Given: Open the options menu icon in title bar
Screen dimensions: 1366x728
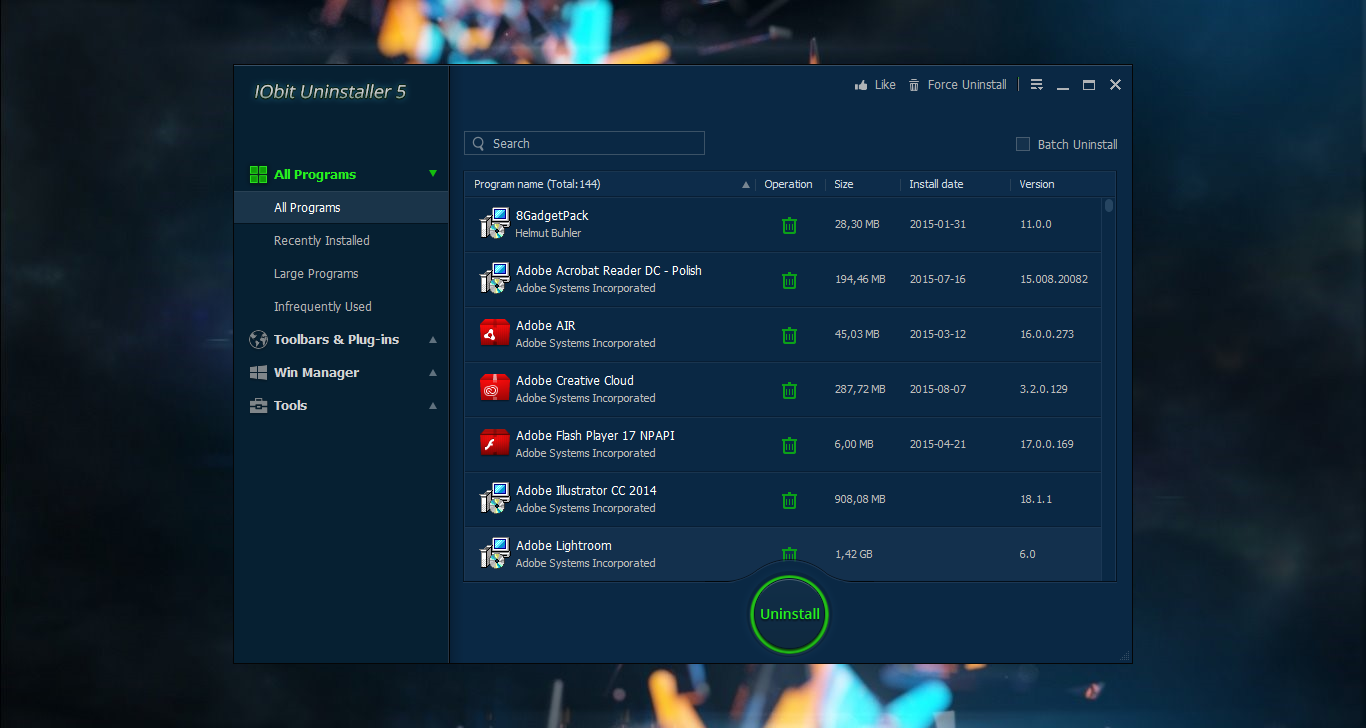Looking at the screenshot, I should [x=1036, y=85].
